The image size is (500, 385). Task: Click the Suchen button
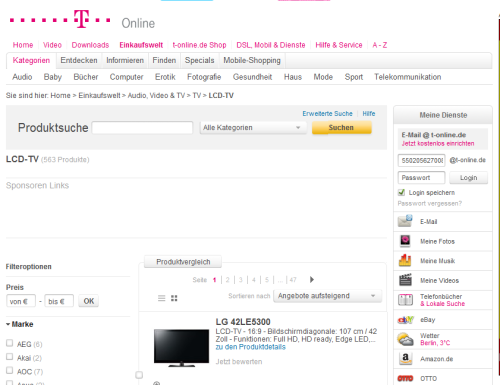tap(342, 128)
